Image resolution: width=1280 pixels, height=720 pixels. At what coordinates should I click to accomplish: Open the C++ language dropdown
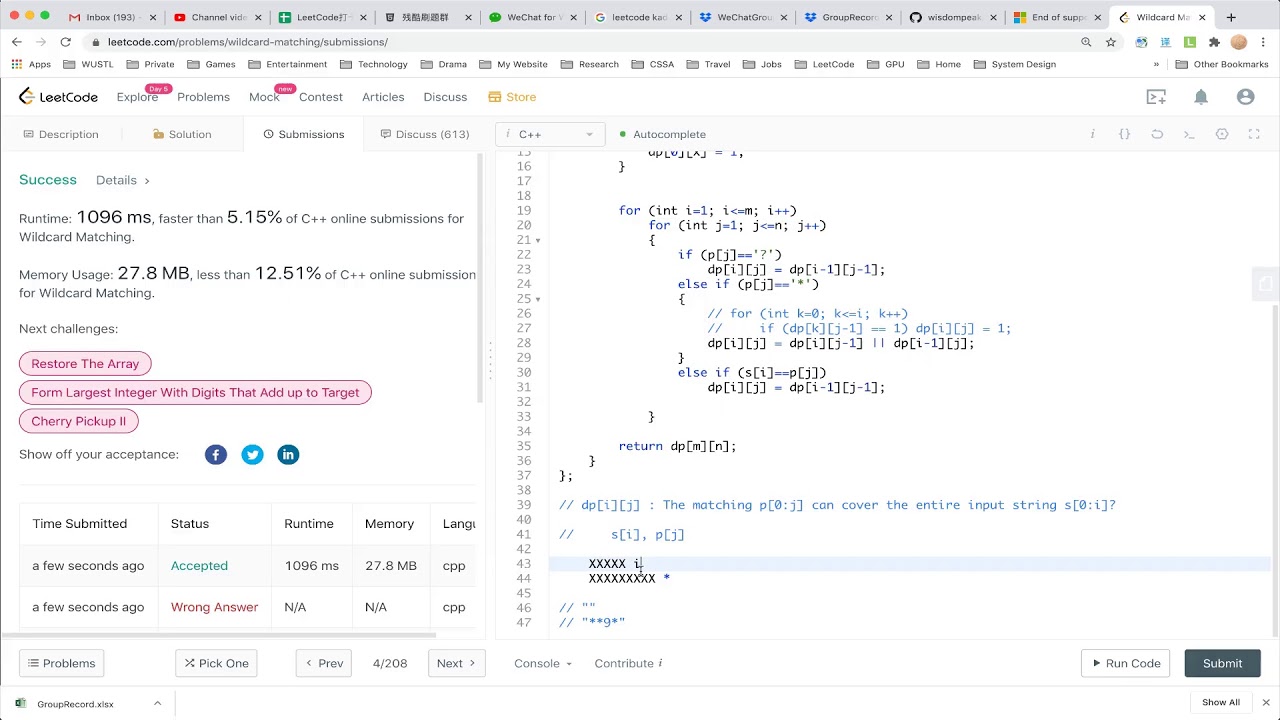550,134
